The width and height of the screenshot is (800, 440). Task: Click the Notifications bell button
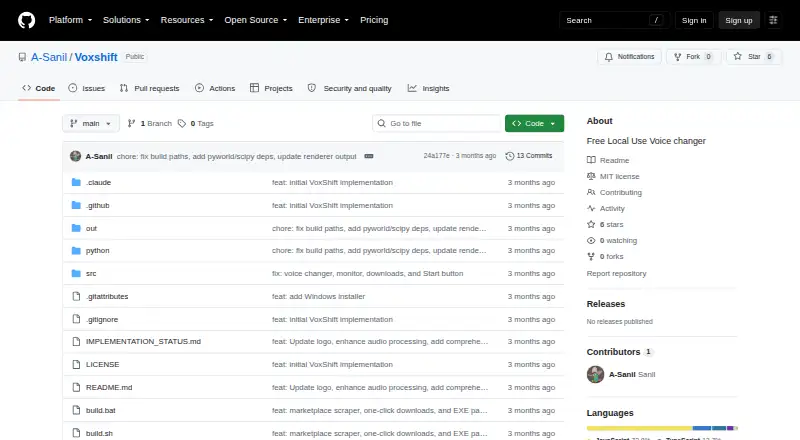(630, 57)
